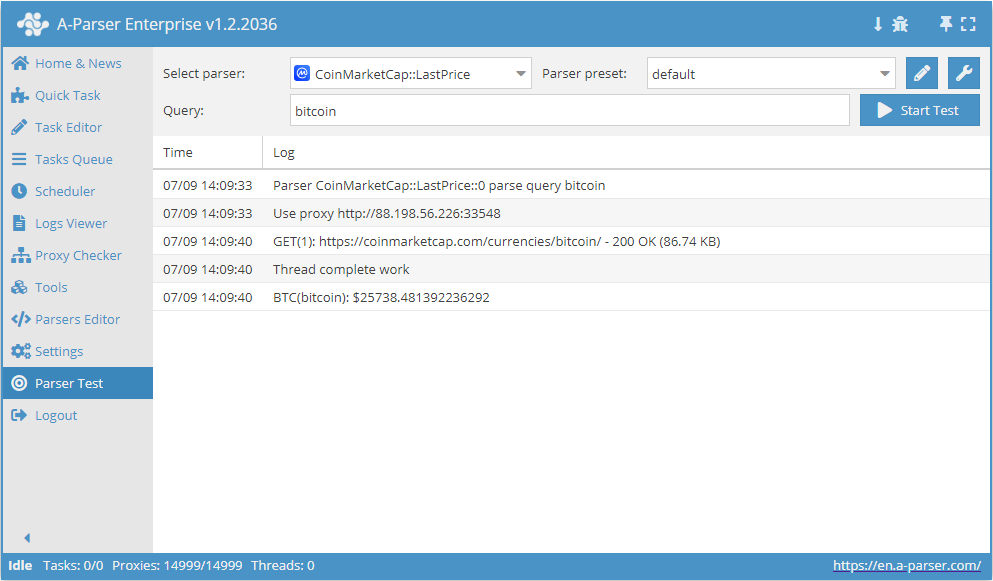
Task: Click the pin icon in title bar
Action: coord(945,24)
